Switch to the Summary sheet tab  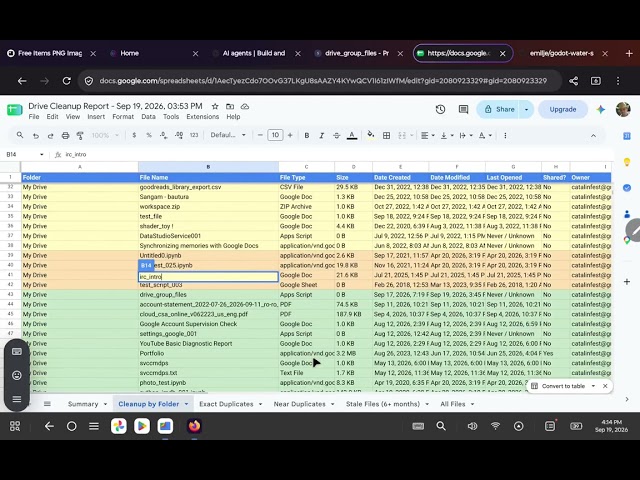point(83,404)
